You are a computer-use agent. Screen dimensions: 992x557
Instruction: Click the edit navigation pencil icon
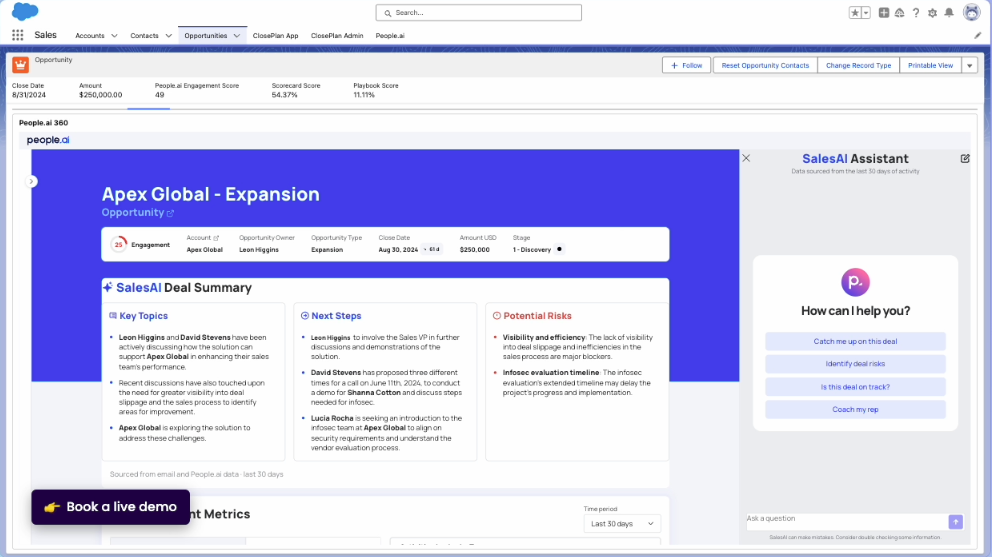977,35
